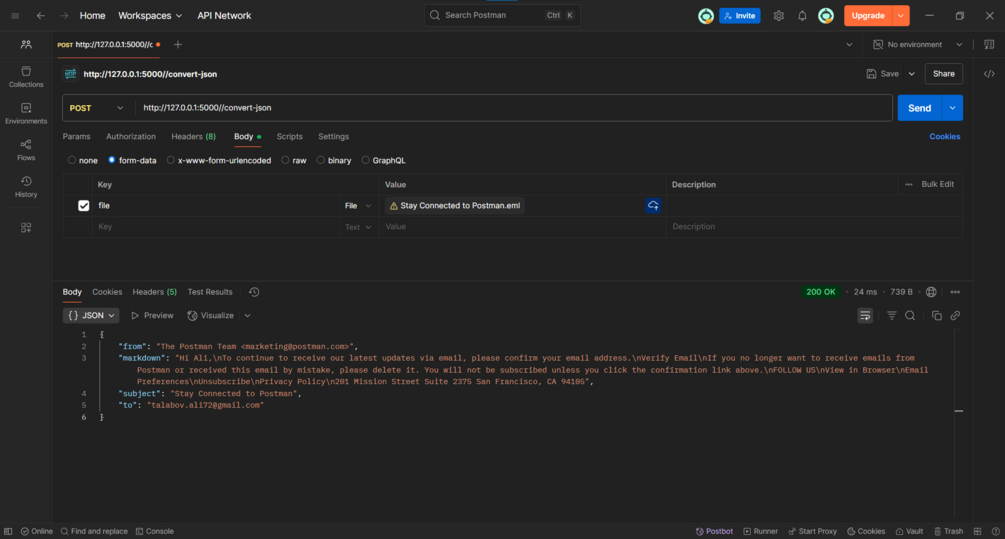Image resolution: width=1005 pixels, height=539 pixels.
Task: View response history clock icon
Action: click(254, 292)
